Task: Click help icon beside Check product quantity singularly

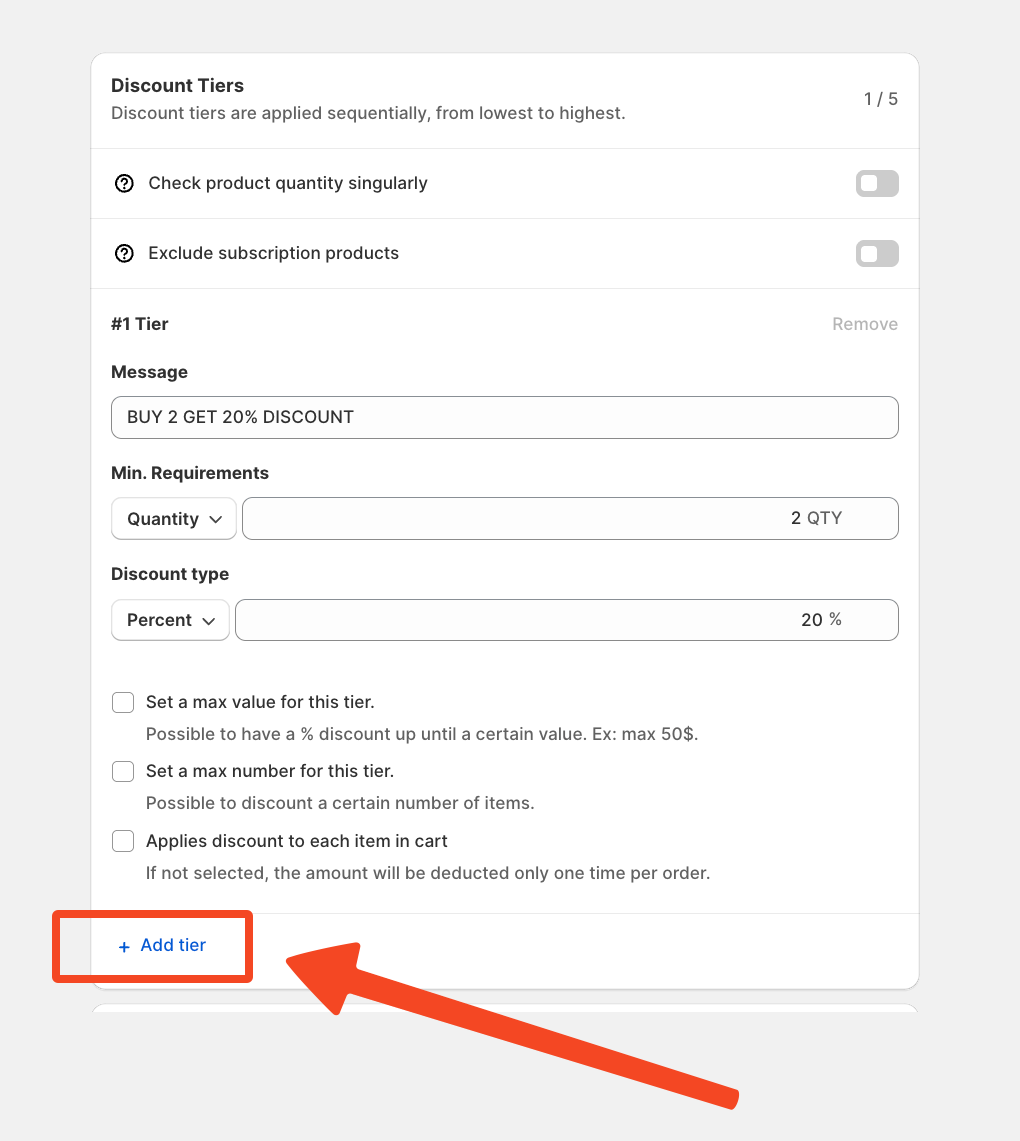Action: [124, 184]
